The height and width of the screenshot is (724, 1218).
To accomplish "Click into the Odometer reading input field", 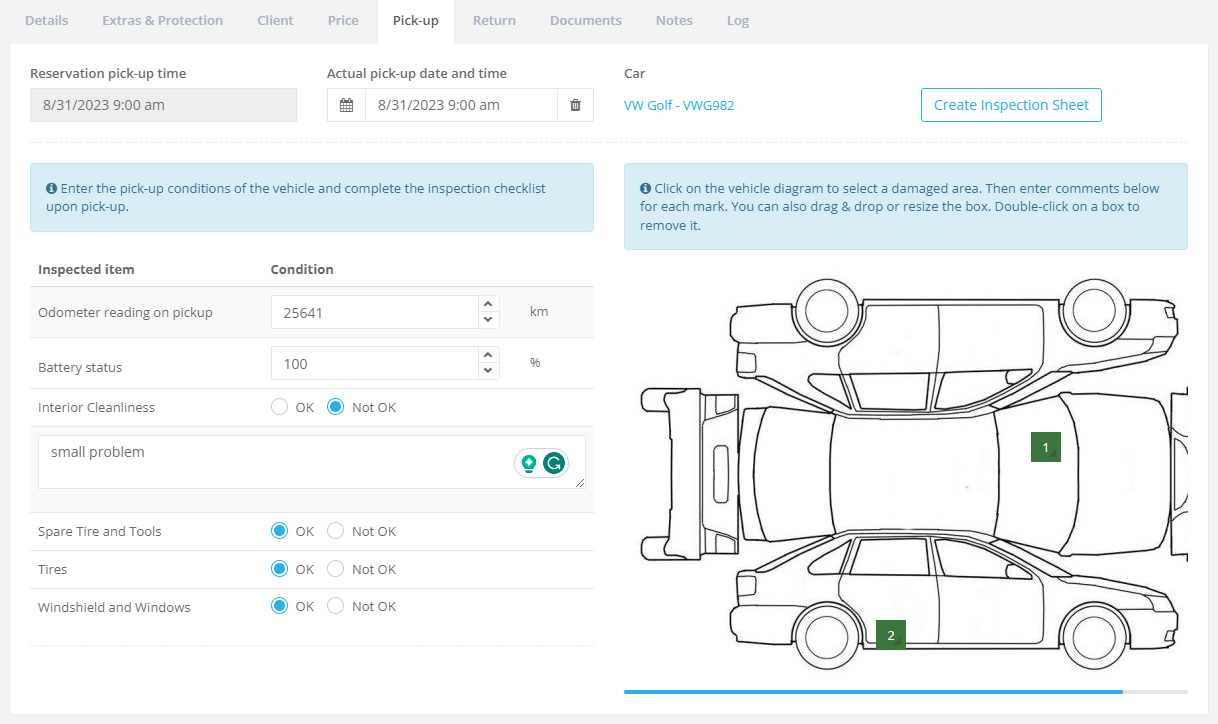I will click(x=375, y=312).
